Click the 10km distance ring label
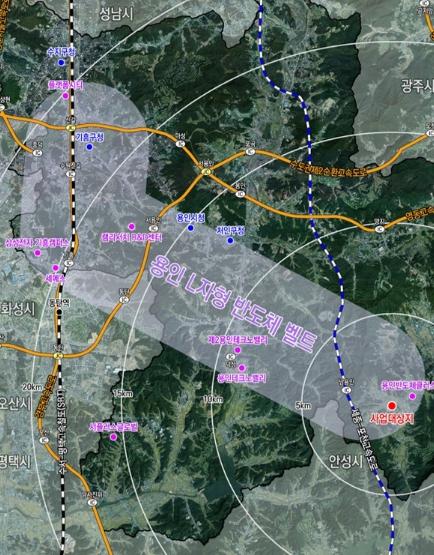 coord(213,400)
